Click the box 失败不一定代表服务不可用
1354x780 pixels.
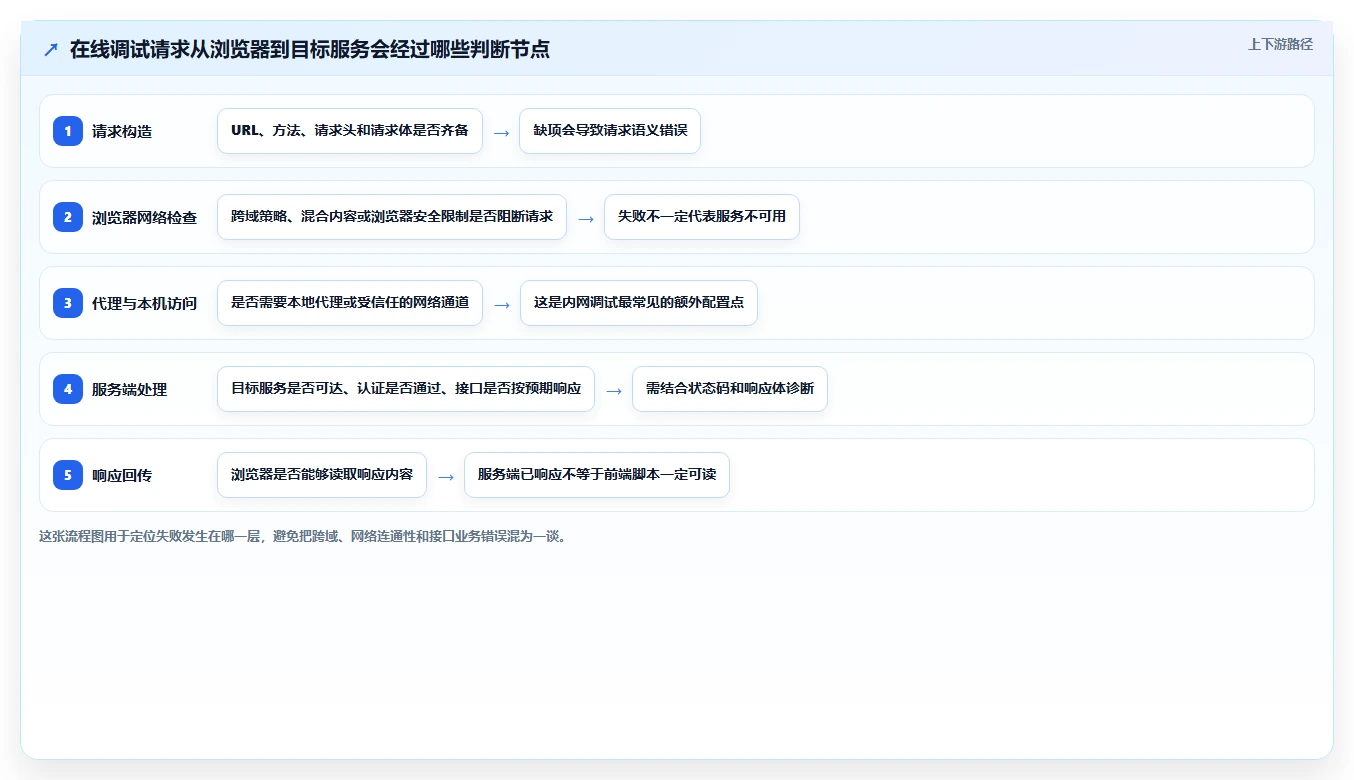tap(702, 217)
